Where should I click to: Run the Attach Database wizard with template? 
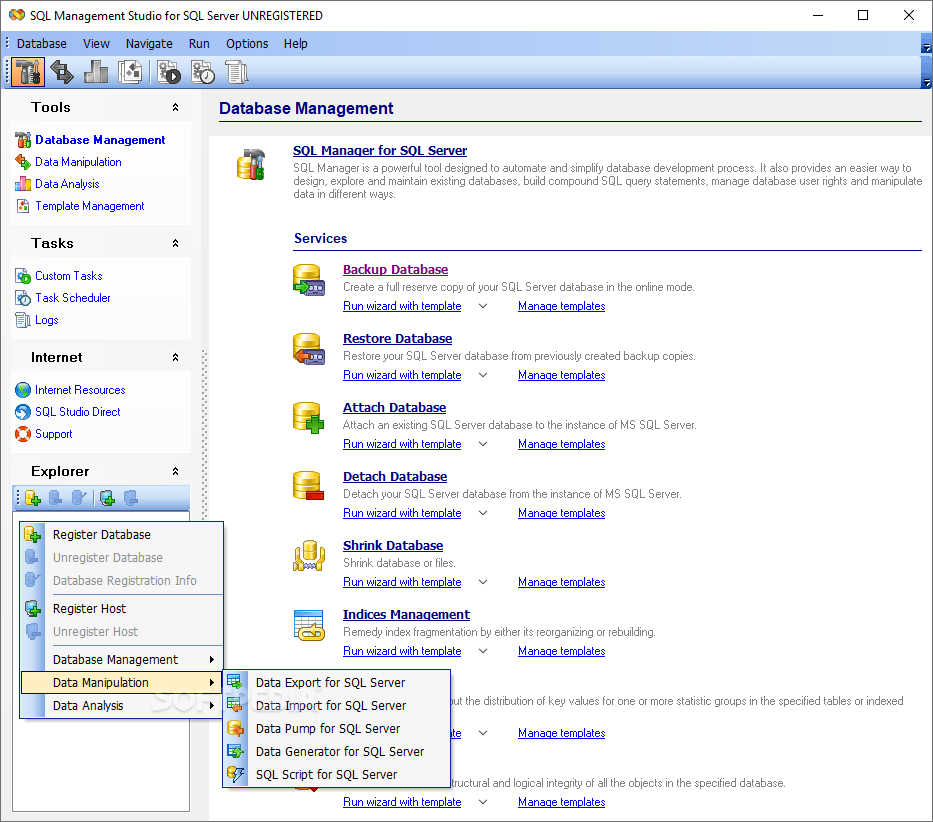pos(402,443)
